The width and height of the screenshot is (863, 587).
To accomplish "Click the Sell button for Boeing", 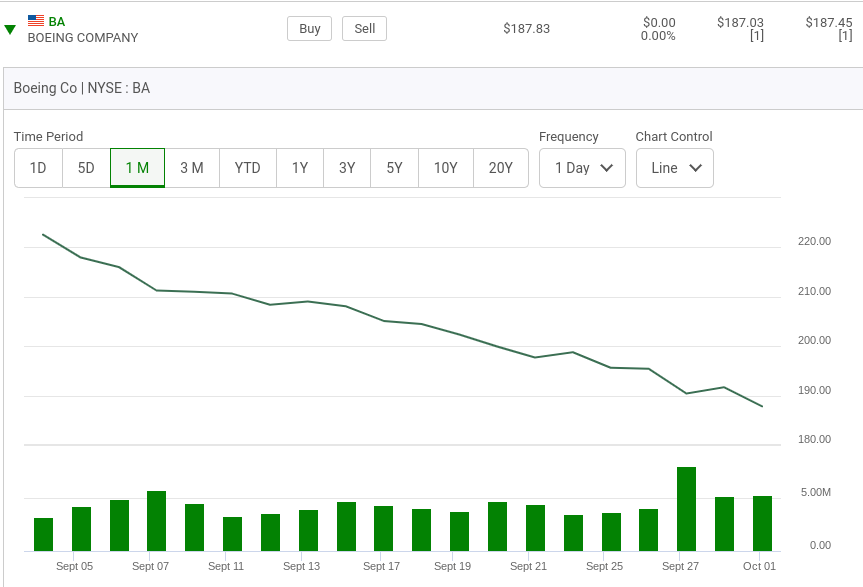I will point(364,29).
